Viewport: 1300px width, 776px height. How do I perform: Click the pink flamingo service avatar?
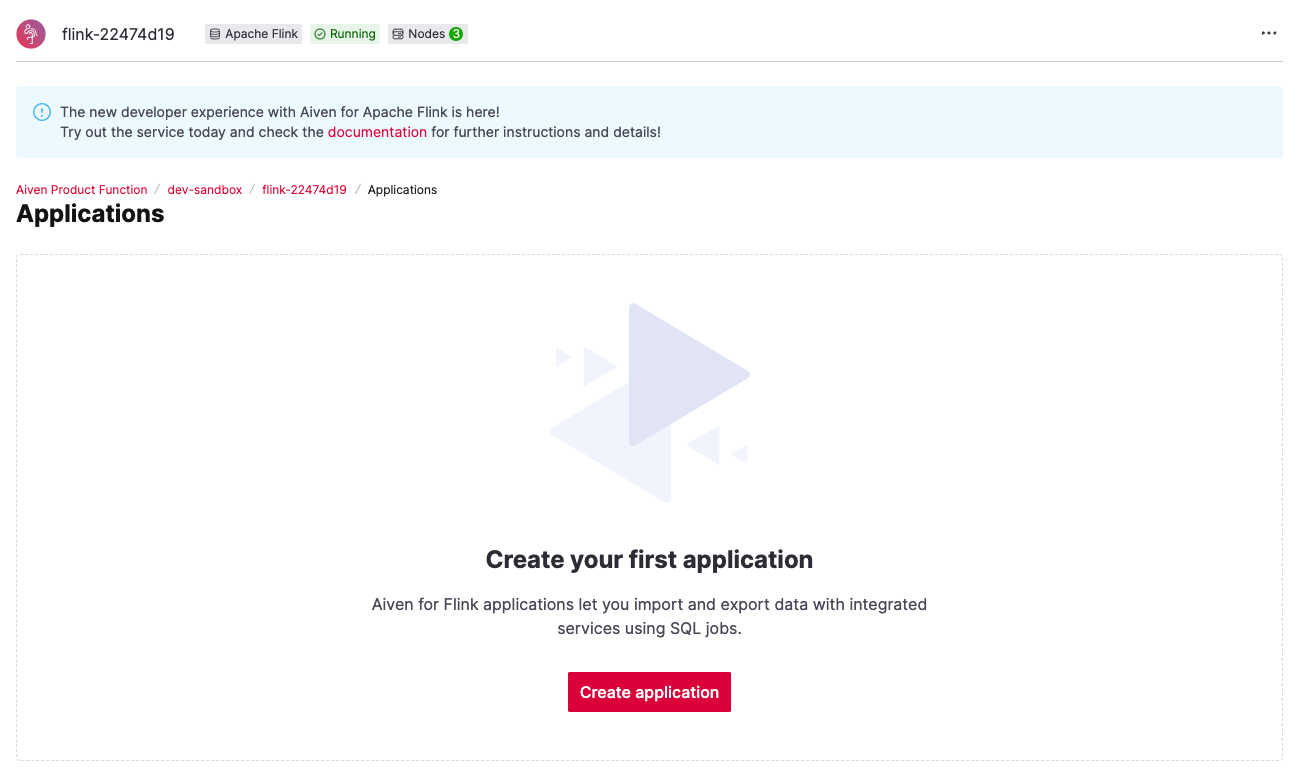(x=30, y=33)
